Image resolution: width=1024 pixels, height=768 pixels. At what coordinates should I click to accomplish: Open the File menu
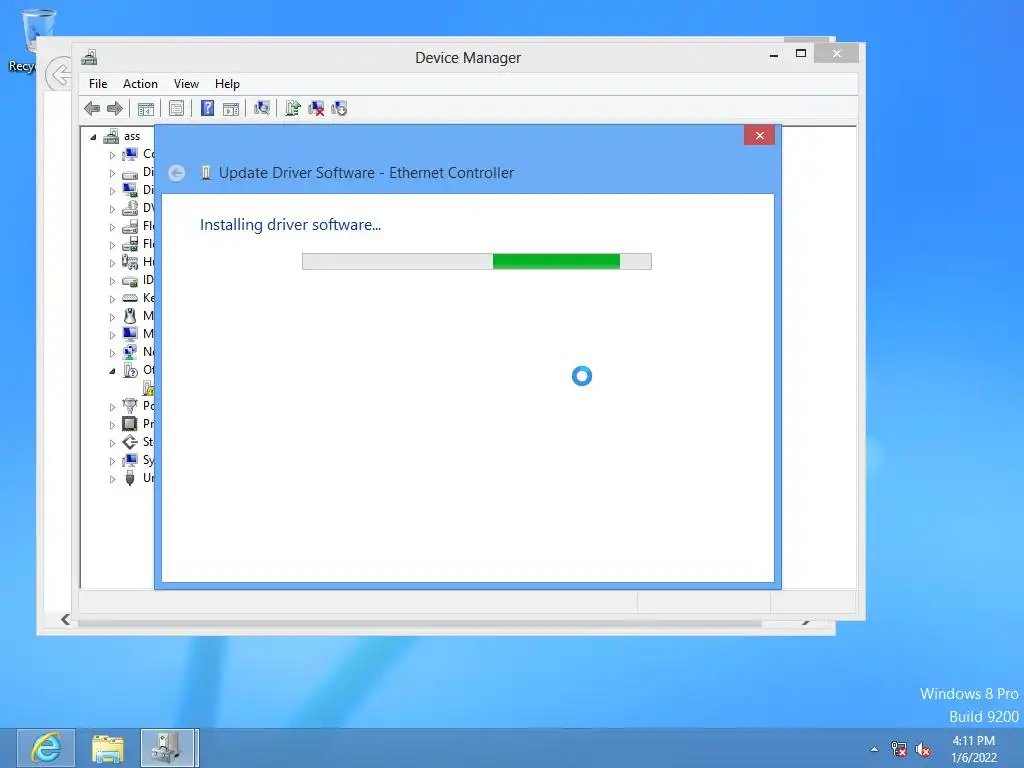click(98, 84)
